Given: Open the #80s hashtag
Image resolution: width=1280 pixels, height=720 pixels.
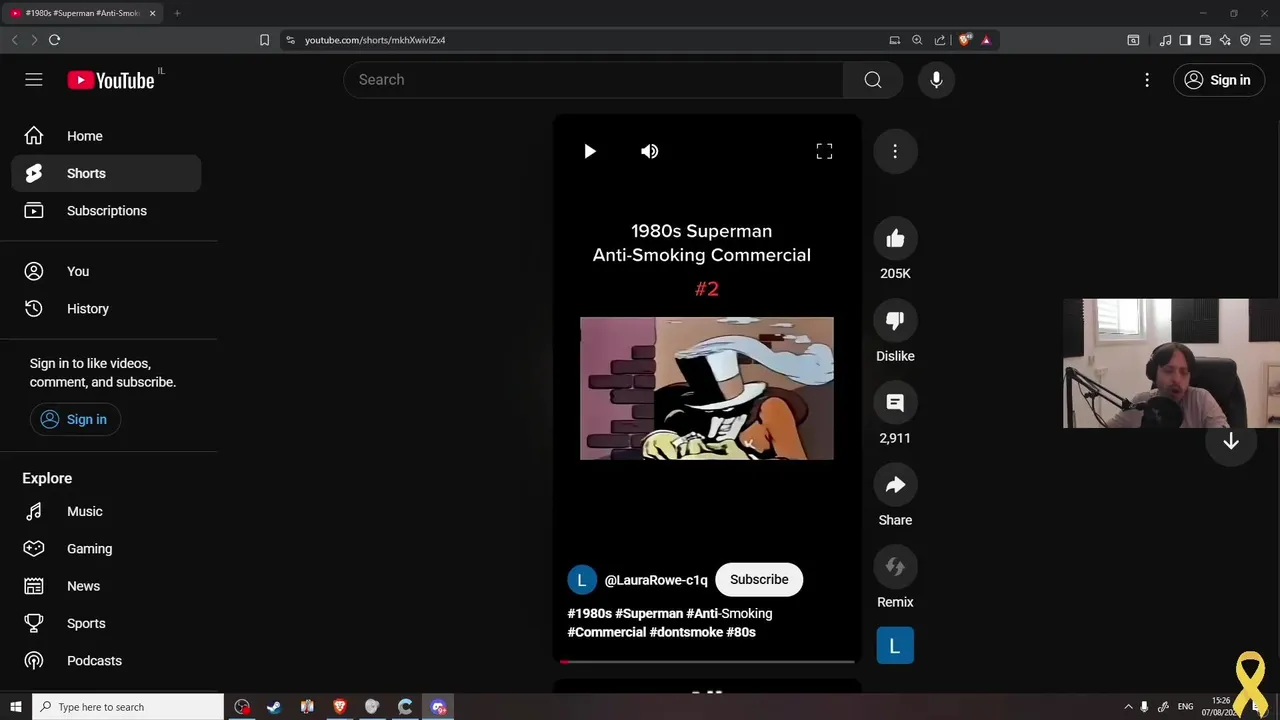Looking at the screenshot, I should tap(741, 632).
